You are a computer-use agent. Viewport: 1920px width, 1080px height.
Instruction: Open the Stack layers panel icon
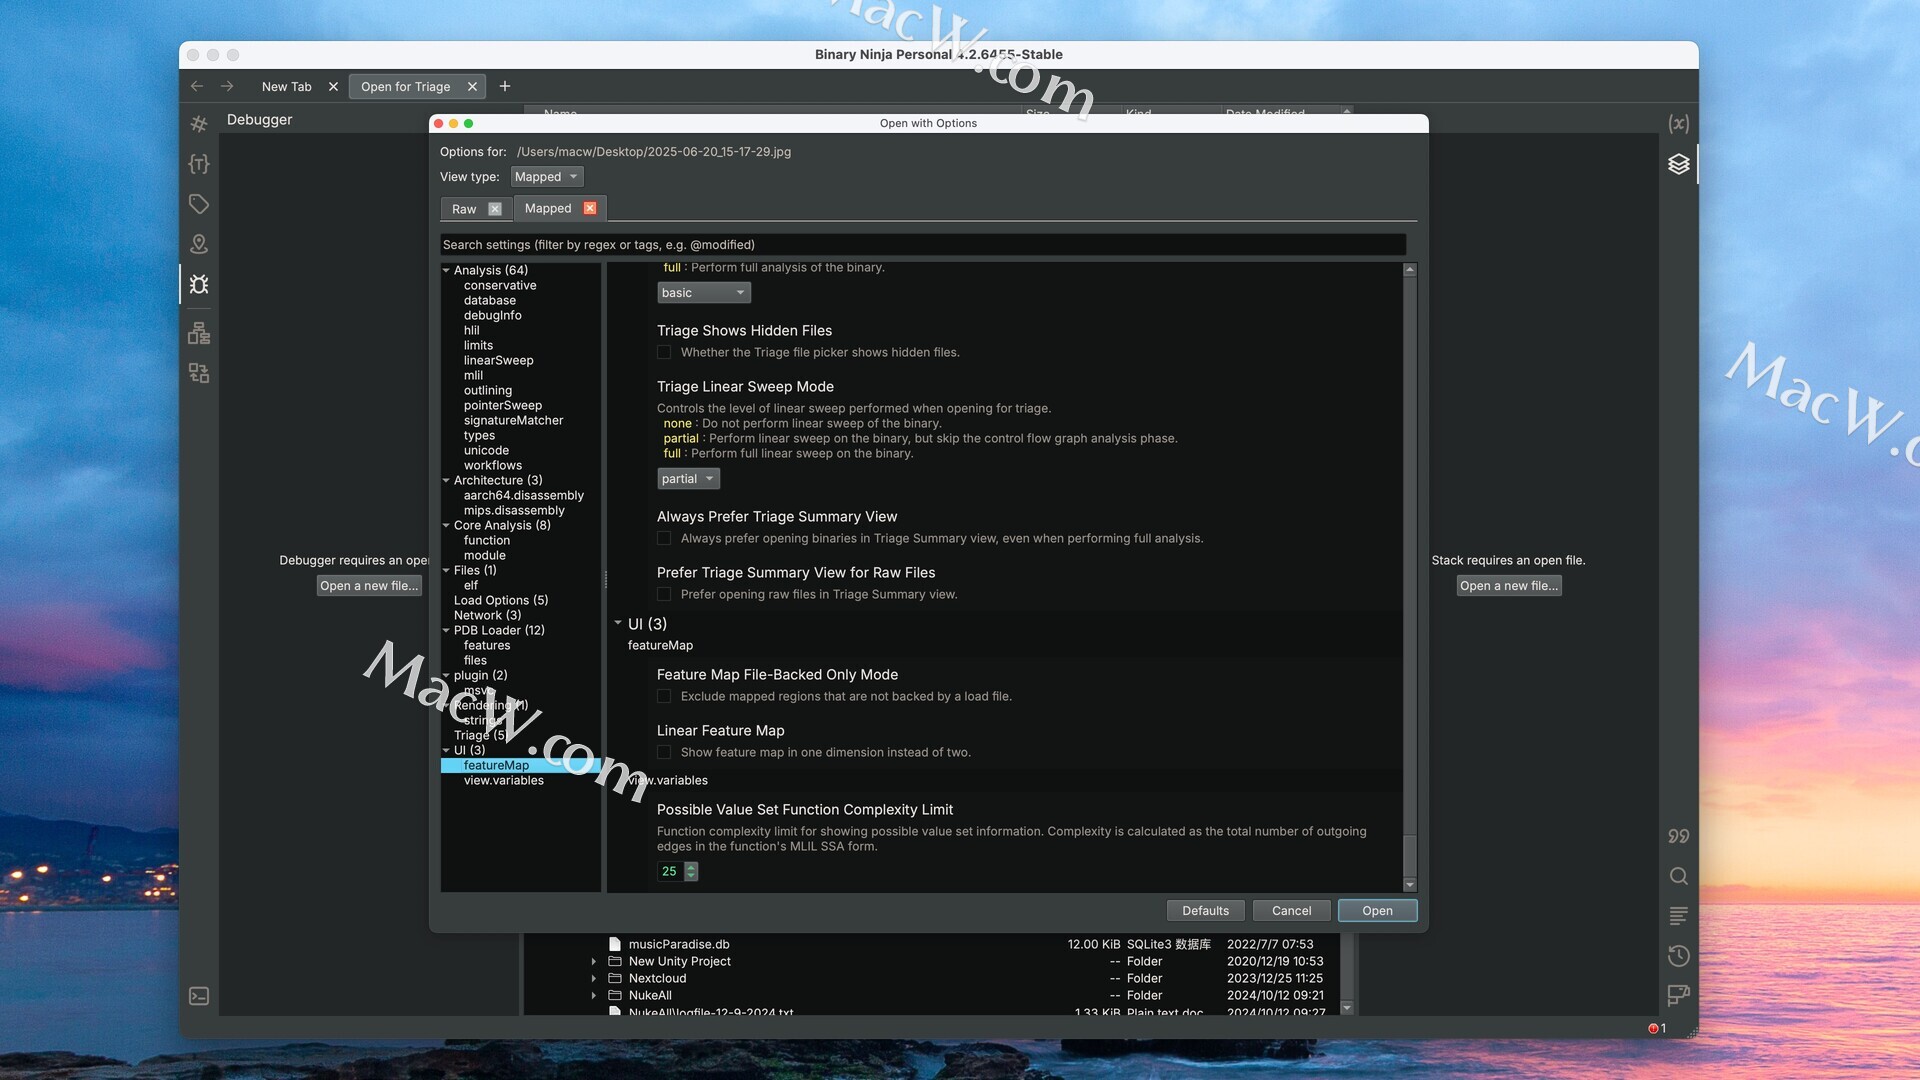tap(1679, 164)
